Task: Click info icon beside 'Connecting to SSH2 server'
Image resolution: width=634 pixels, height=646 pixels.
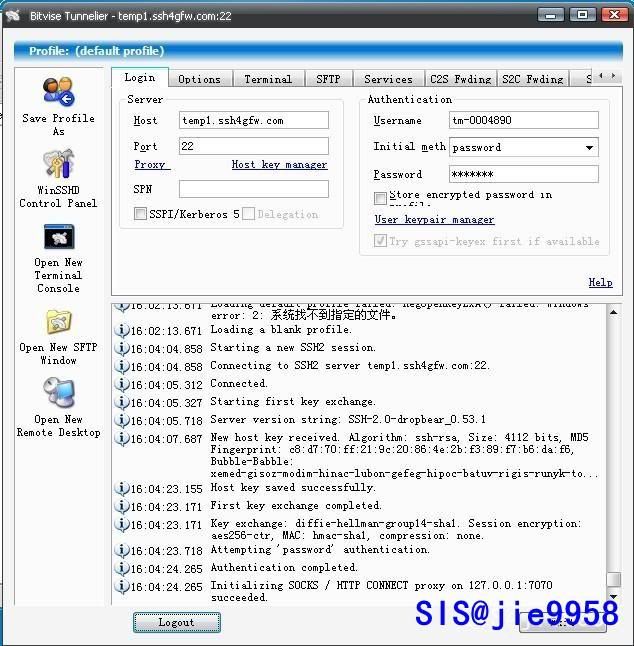Action: 122,366
